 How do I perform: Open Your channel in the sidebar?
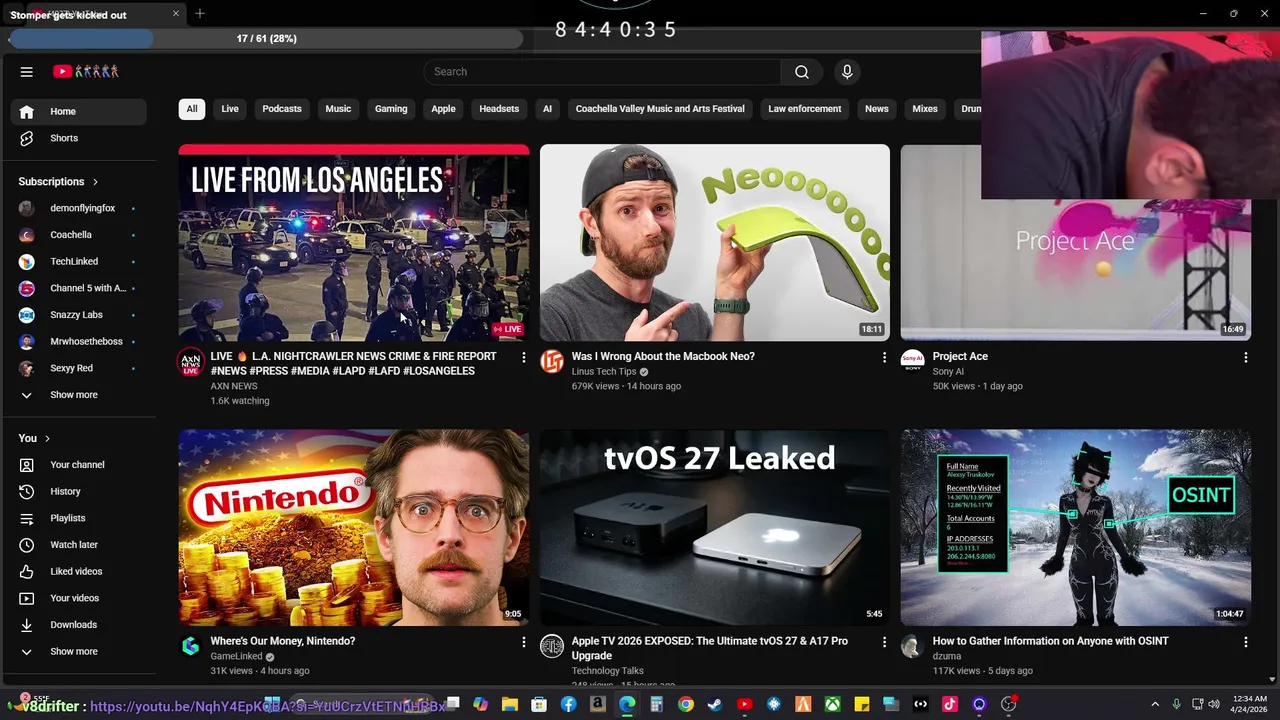coord(78,465)
